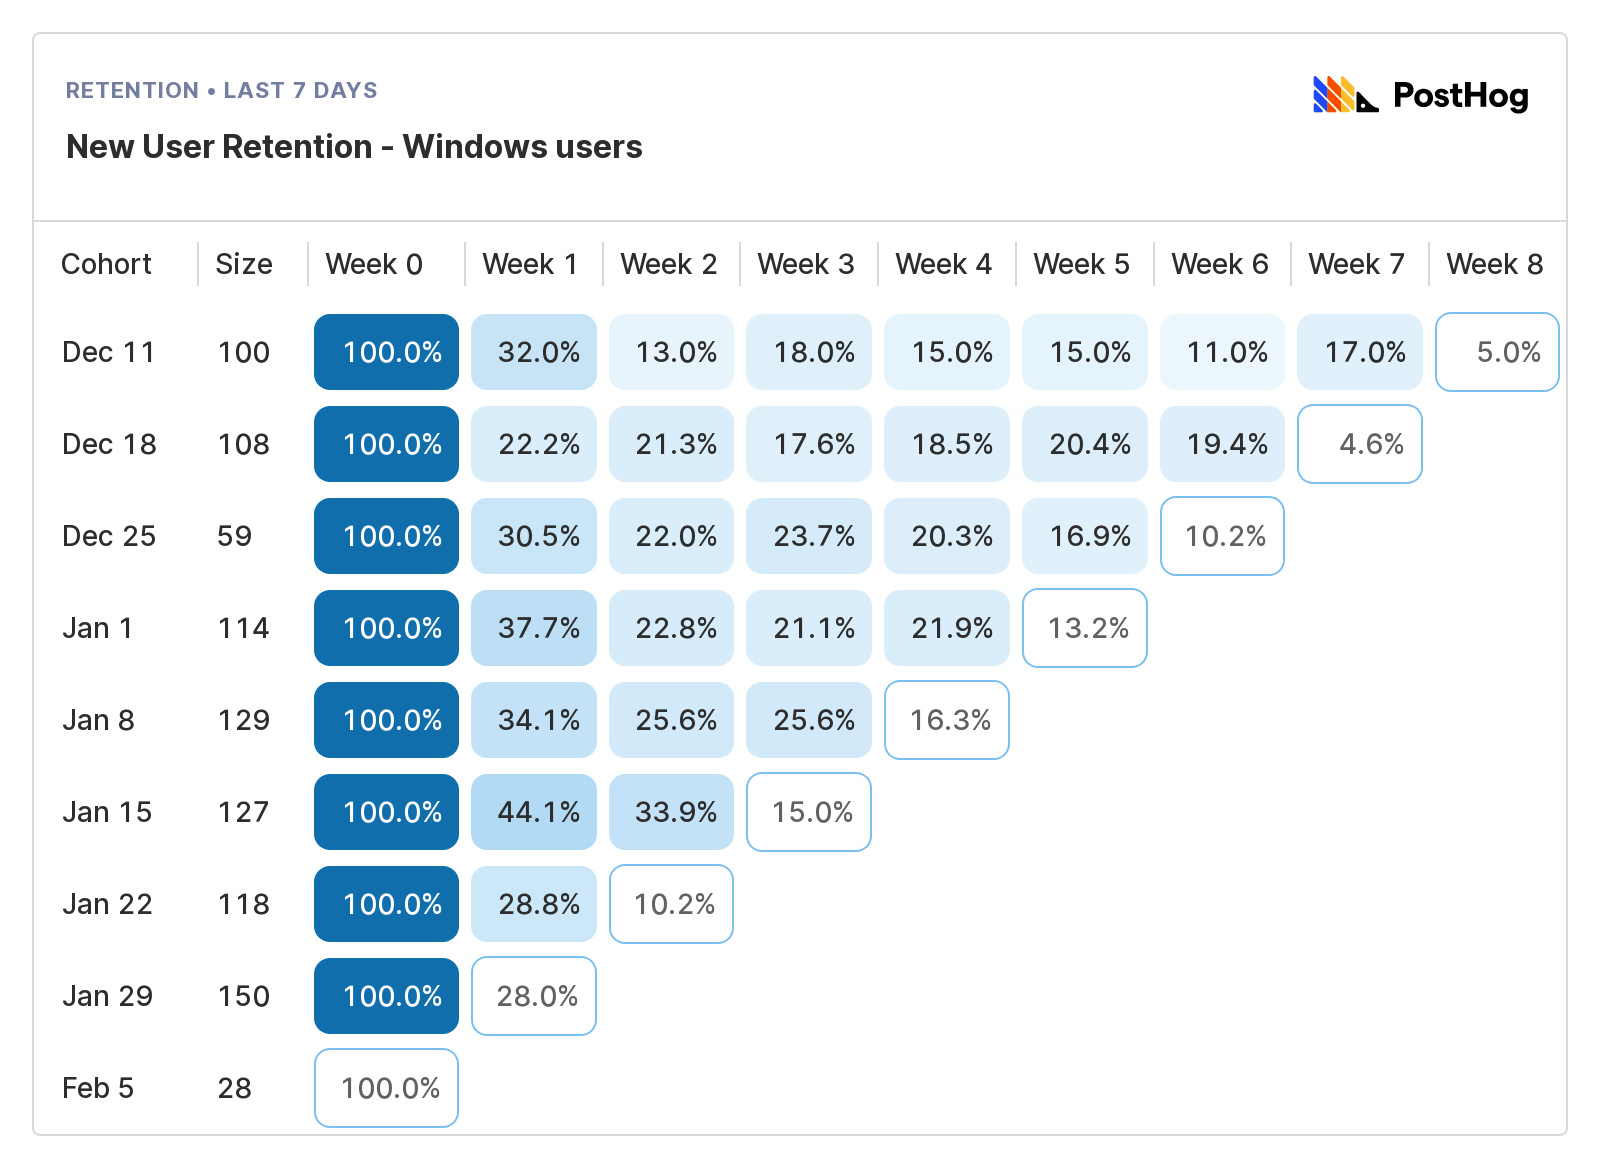Click Jan 8 Week 4 cell 16.3%

(x=947, y=720)
